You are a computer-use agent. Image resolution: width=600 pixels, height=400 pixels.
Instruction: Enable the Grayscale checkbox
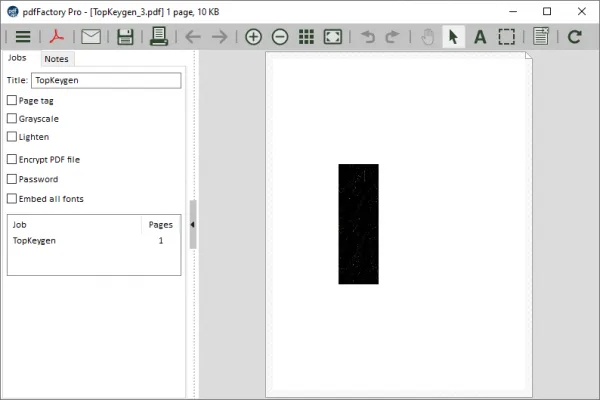[x=12, y=118]
